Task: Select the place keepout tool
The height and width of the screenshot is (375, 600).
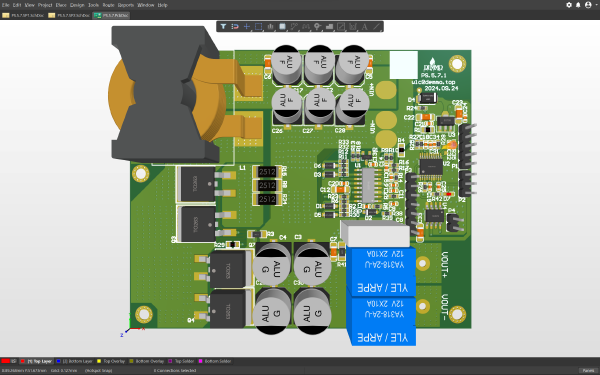Action: [x=341, y=26]
